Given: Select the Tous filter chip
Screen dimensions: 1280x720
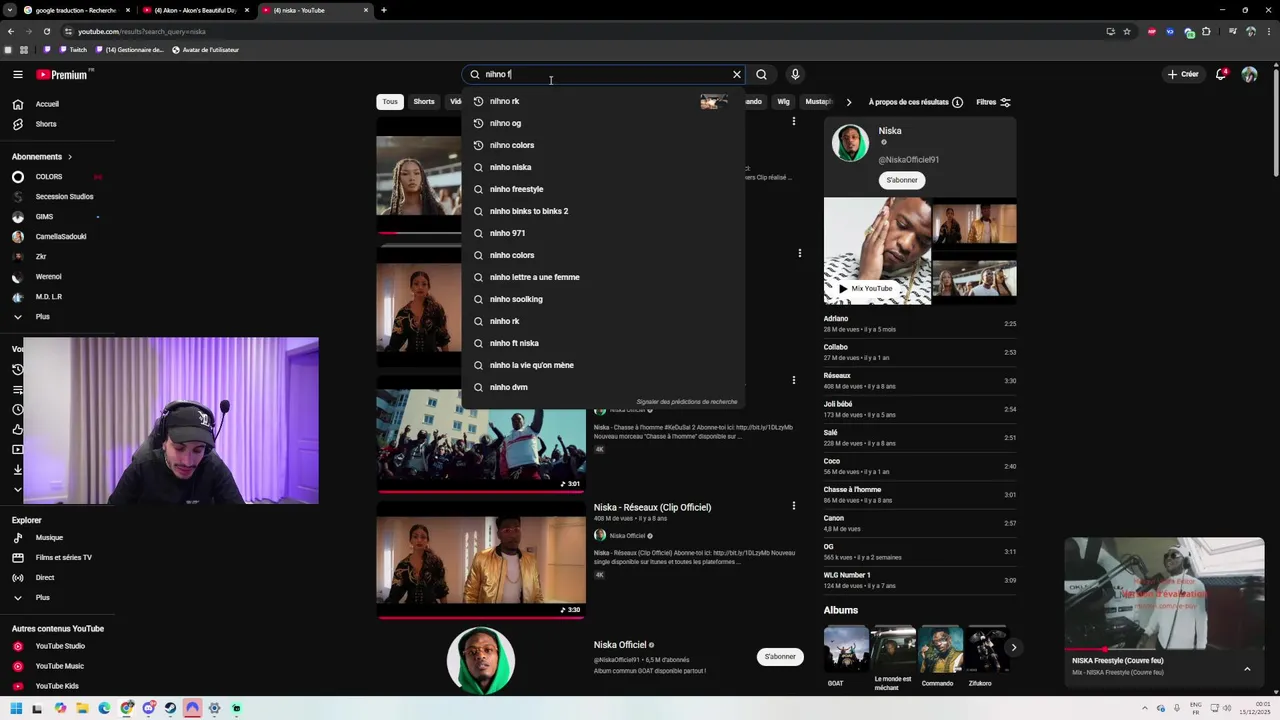Looking at the screenshot, I should tap(390, 102).
